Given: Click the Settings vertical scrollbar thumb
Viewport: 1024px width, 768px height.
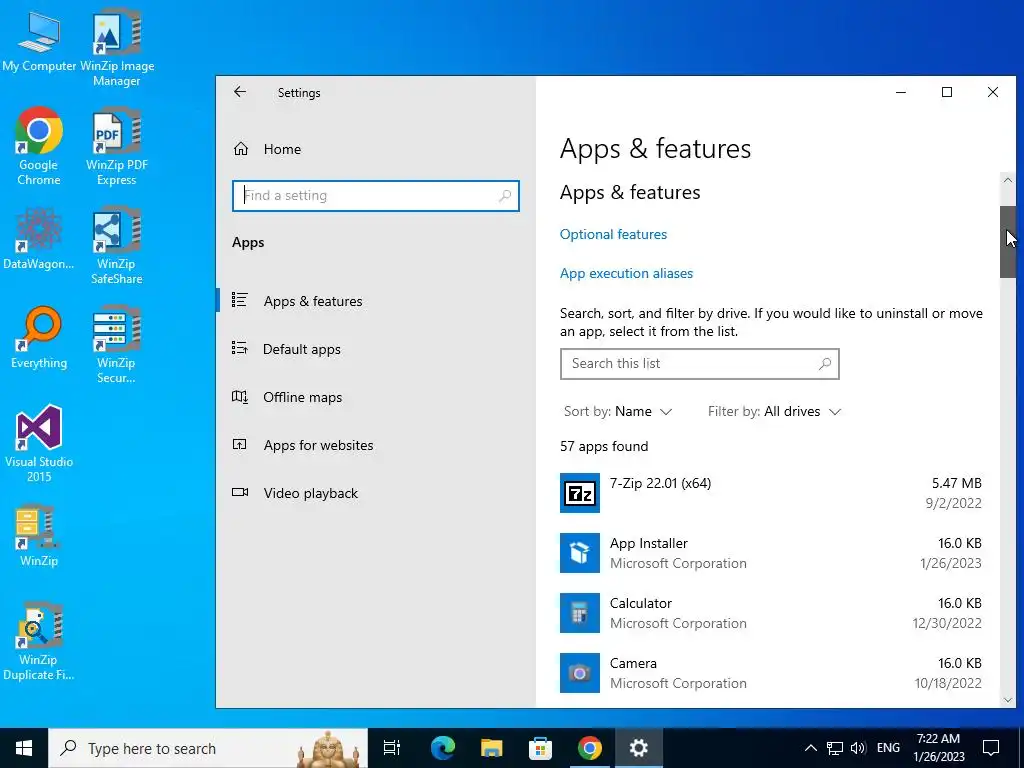Looking at the screenshot, I should [x=1008, y=242].
